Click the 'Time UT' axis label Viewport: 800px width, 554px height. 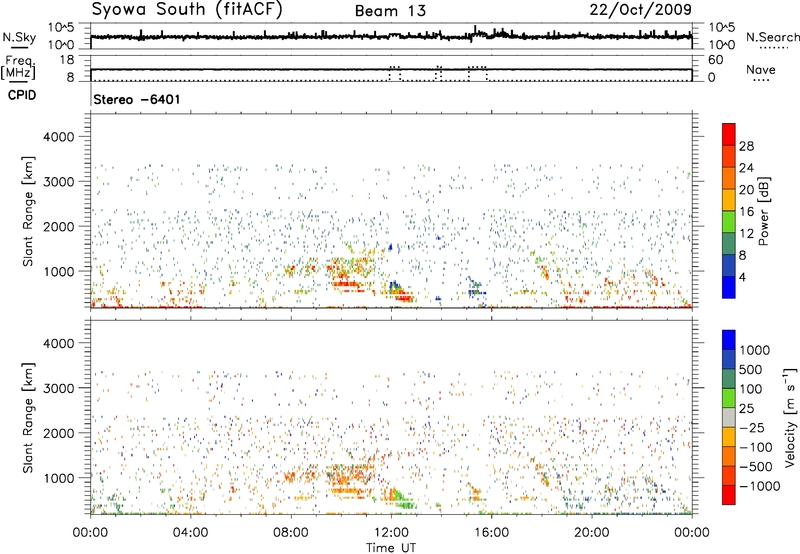pyautogui.click(x=391, y=548)
